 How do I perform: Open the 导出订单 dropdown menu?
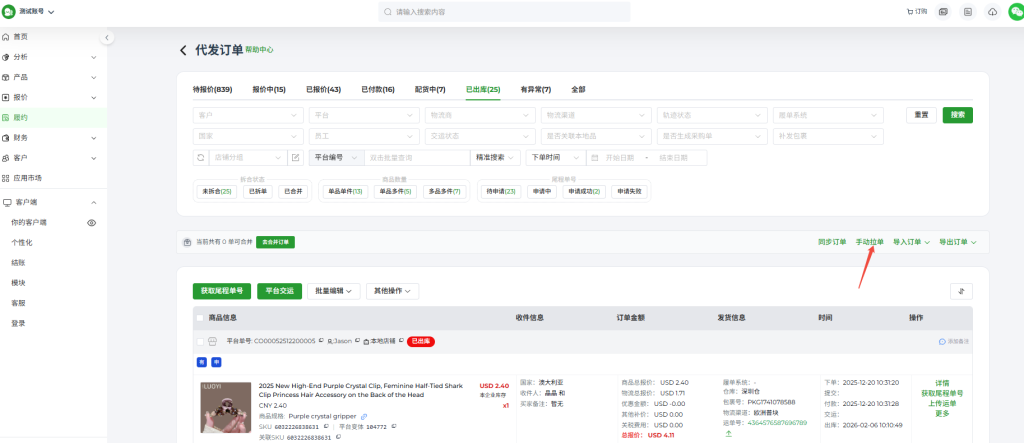(x=957, y=242)
